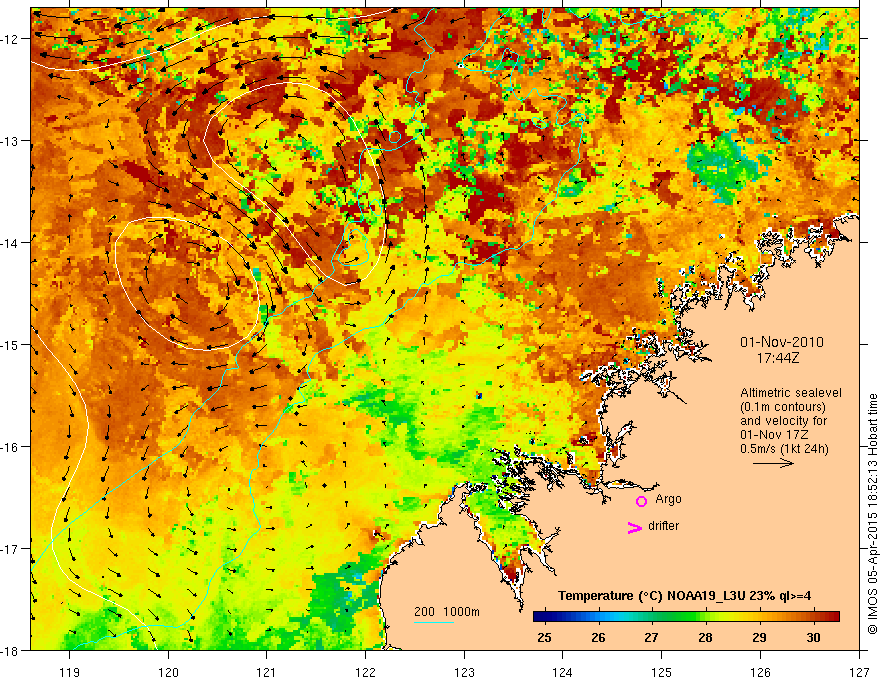The image size is (880, 680).
Task: Click the color bar label '25'
Action: pos(544,637)
